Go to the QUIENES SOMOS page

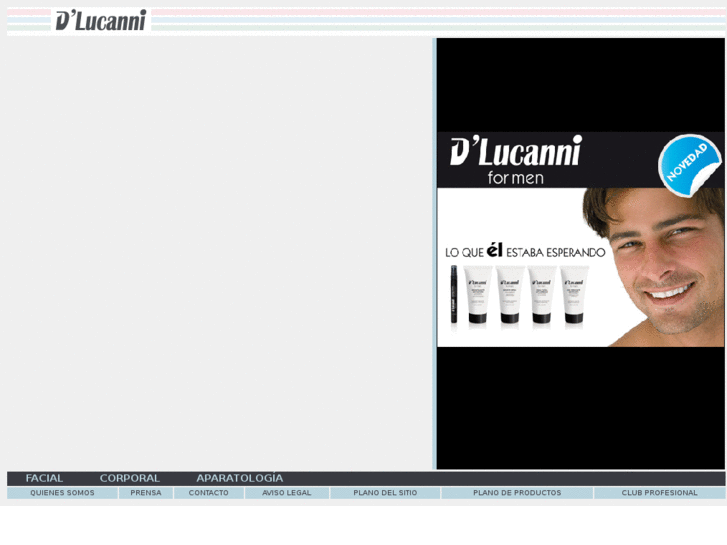coord(62,493)
